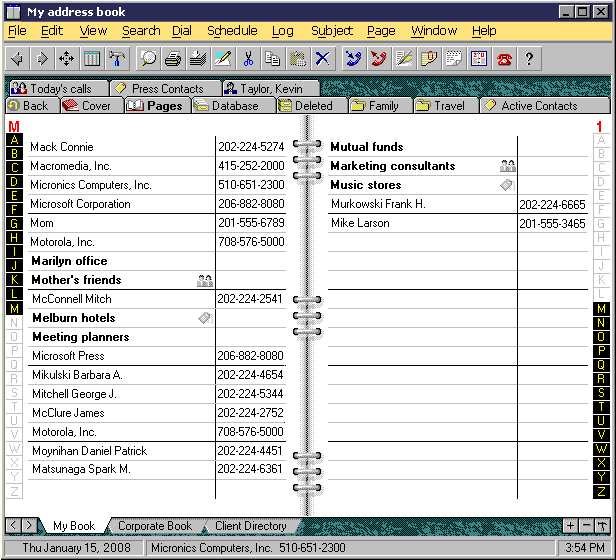This screenshot has width=616, height=560.
Task: Open the Family folder tab
Action: coord(380,106)
